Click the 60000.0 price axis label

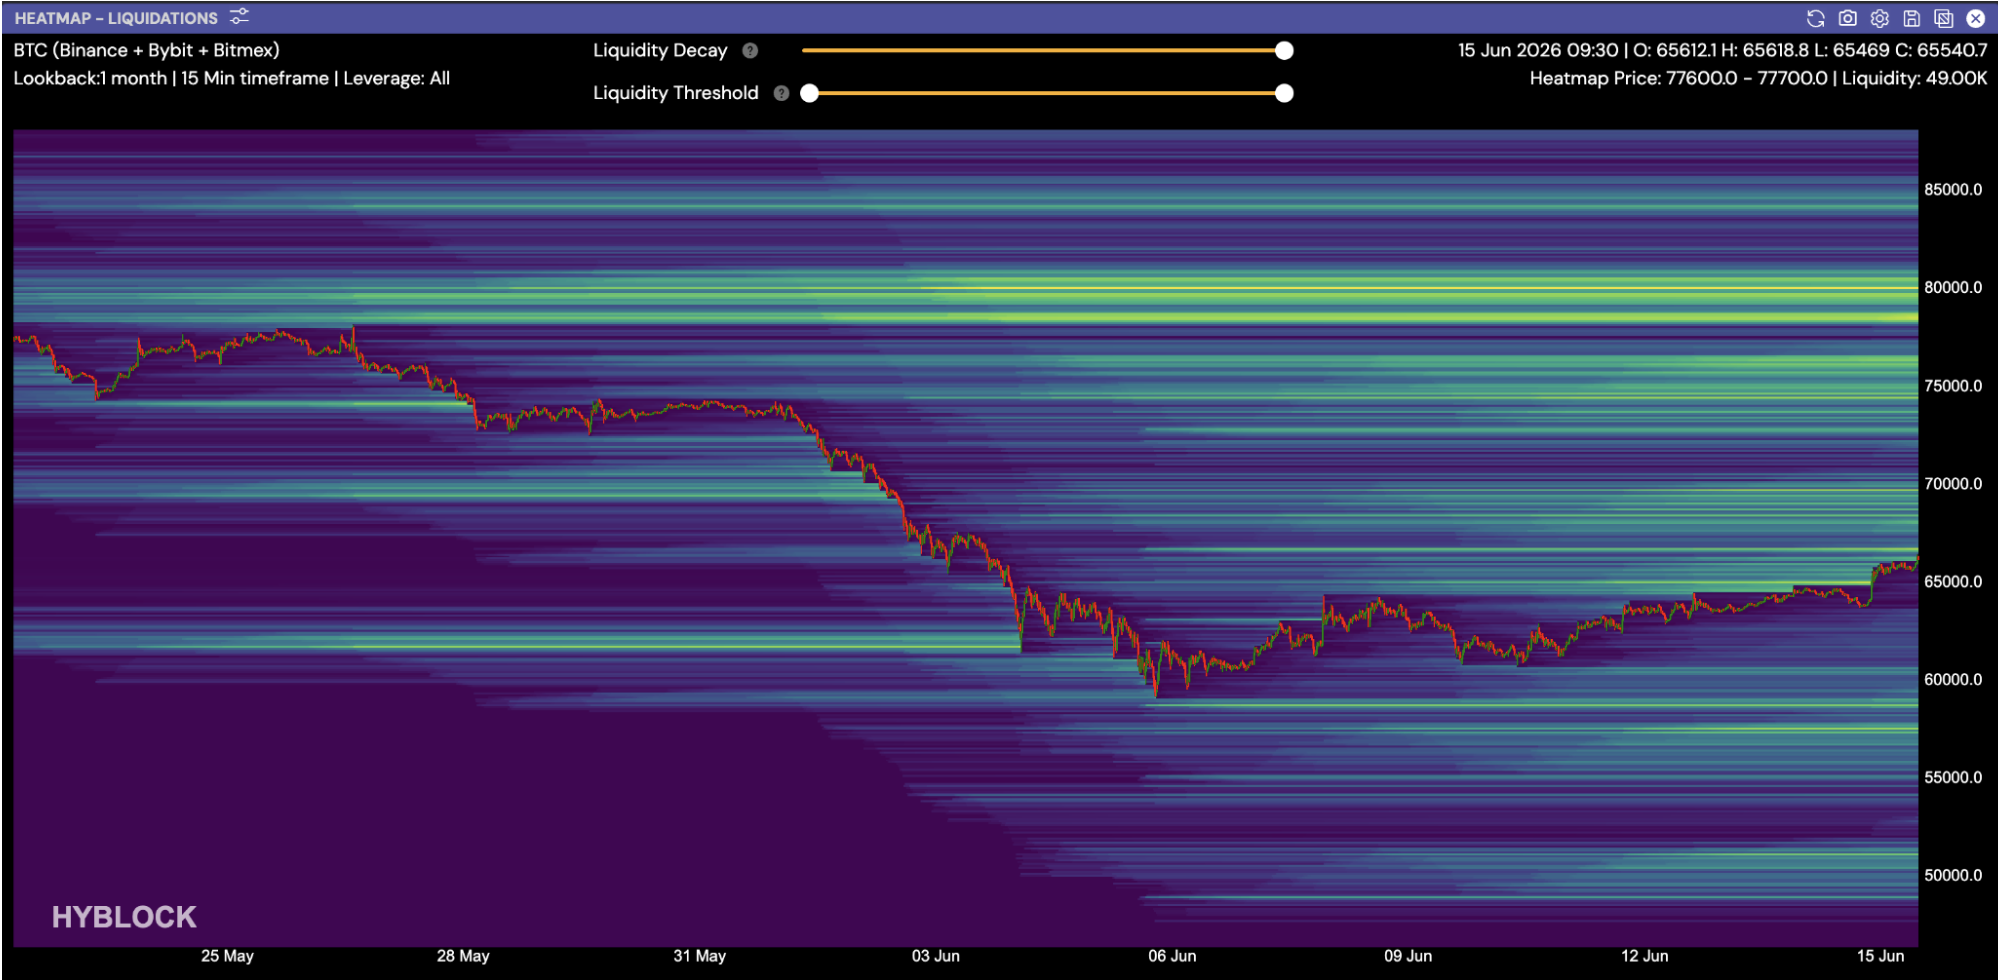coord(1953,680)
